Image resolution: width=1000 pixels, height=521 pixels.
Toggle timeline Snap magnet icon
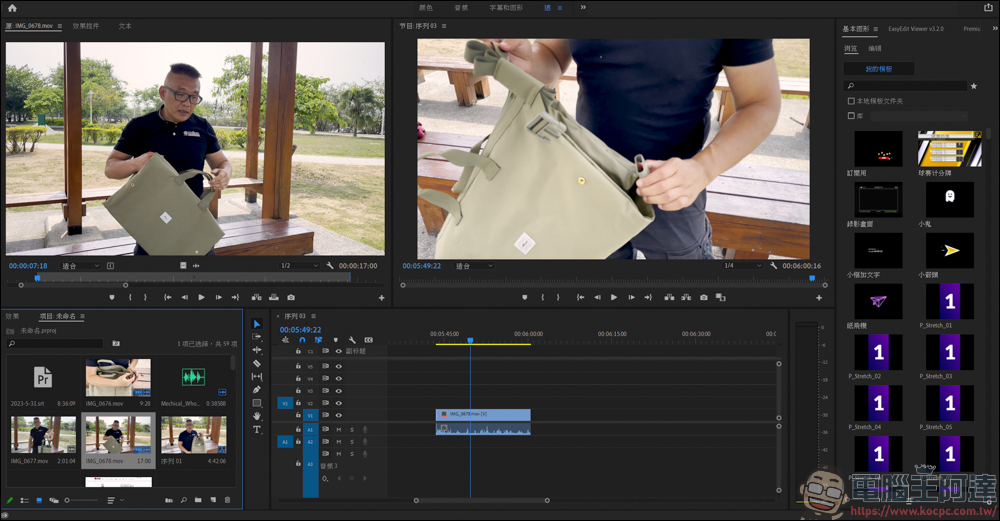[x=302, y=340]
